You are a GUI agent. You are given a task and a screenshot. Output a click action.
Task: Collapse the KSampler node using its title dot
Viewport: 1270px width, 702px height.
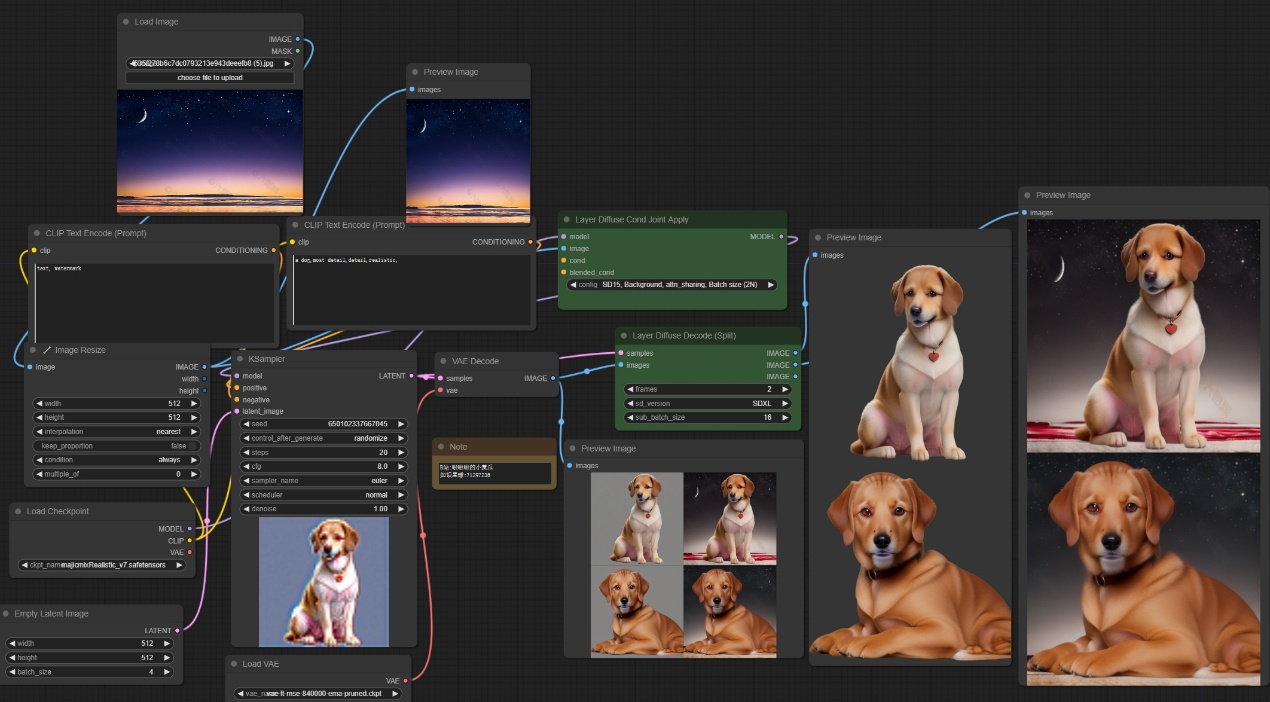coord(239,358)
